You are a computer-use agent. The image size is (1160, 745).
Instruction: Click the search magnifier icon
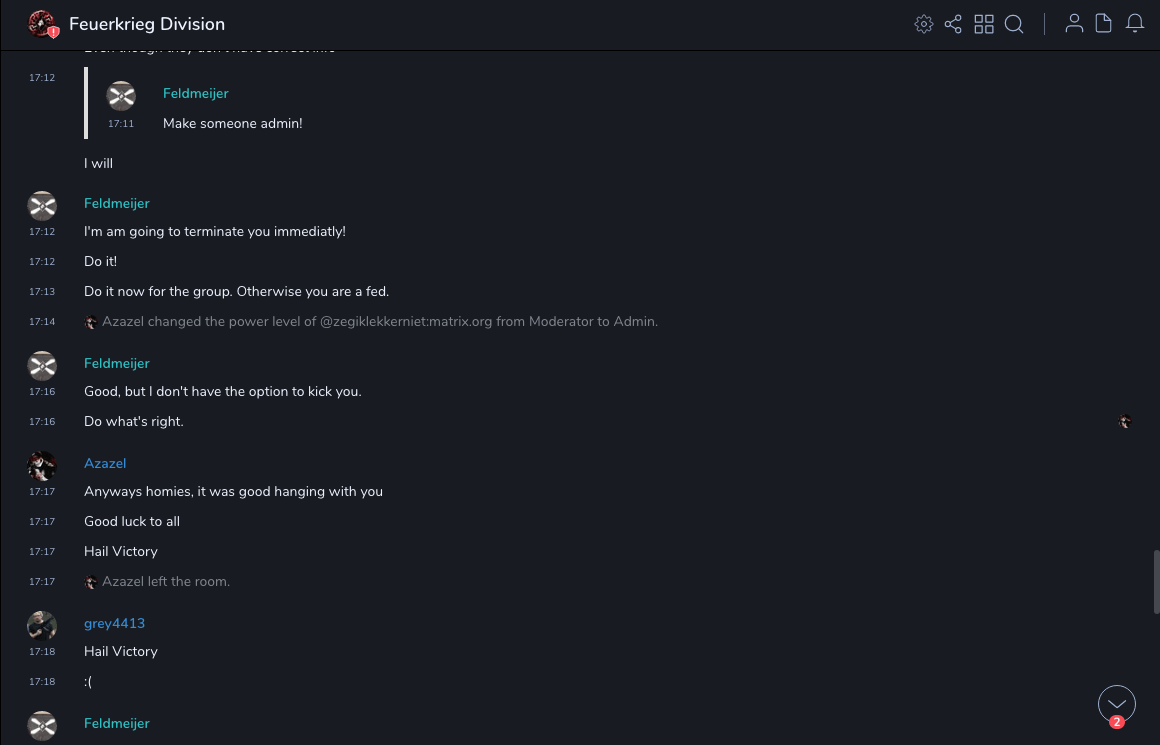1014,24
